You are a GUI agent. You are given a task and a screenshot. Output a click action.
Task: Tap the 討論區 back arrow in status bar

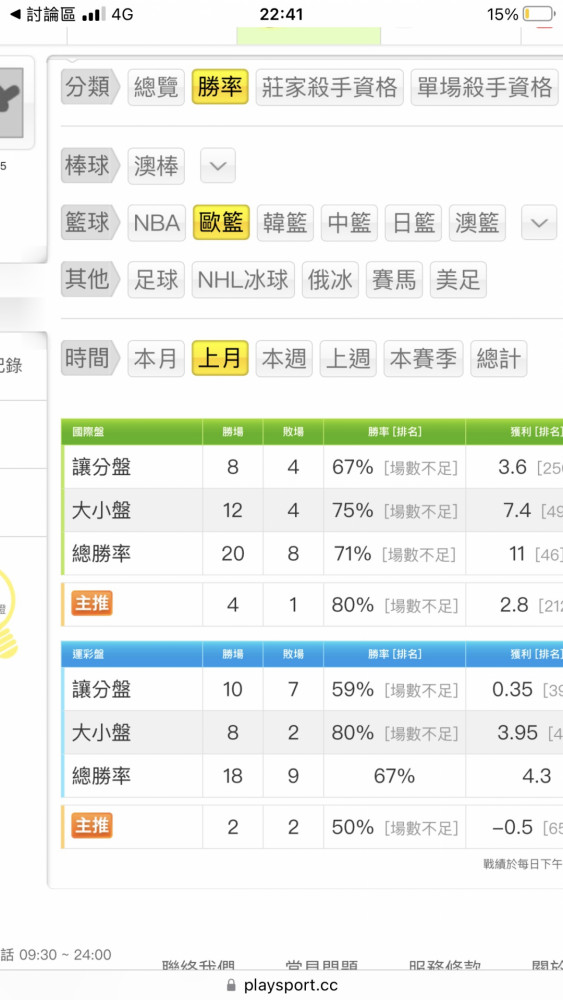pyautogui.click(x=15, y=14)
